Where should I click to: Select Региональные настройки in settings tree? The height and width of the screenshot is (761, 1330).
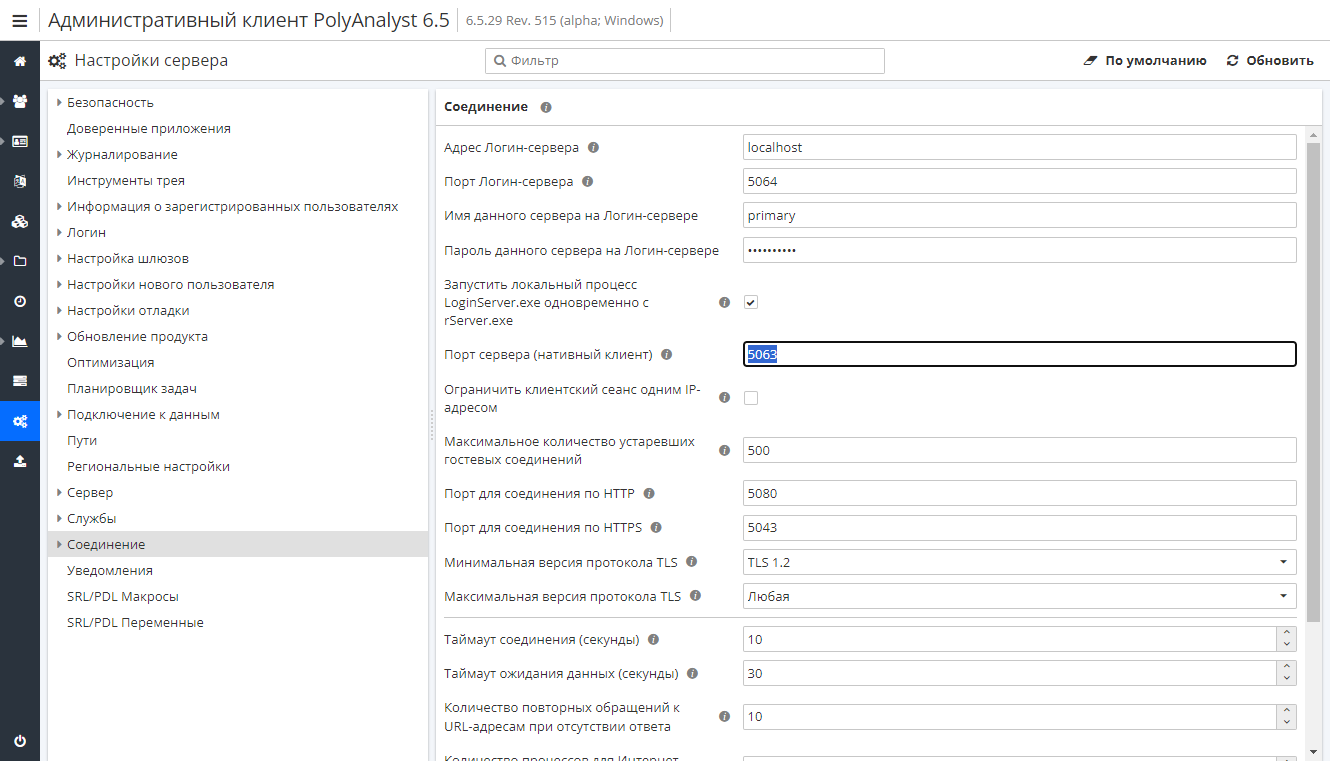coord(148,466)
